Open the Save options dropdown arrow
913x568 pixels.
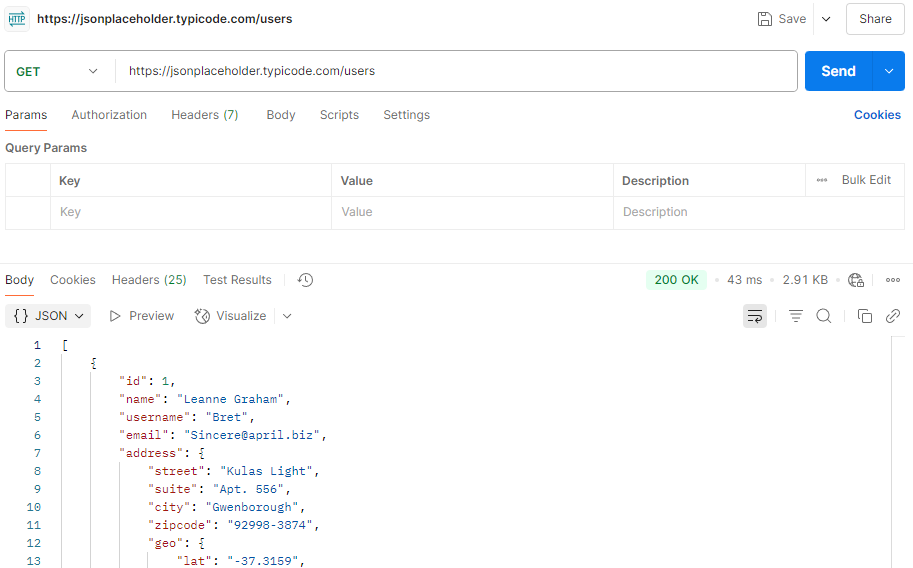point(826,19)
